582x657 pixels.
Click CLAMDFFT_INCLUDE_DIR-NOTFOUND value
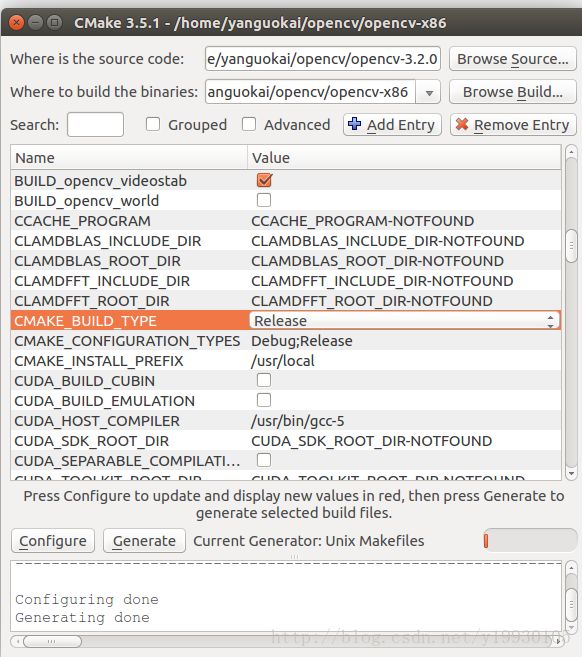coord(382,281)
